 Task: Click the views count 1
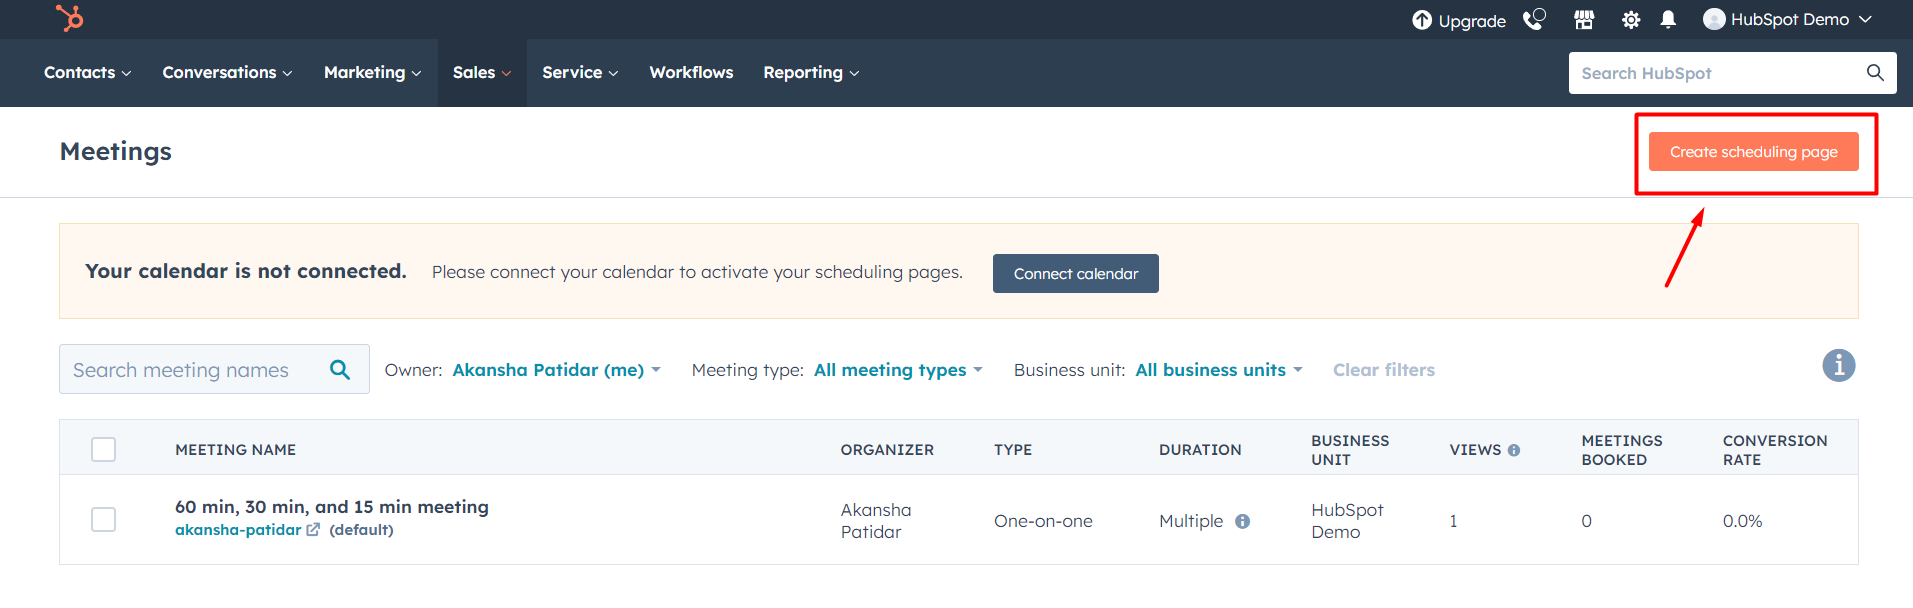point(1453,521)
